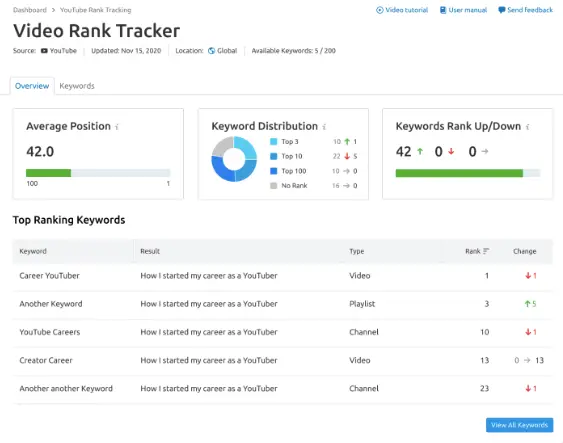Click the gray arrow in Creator Career row
The width and height of the screenshot is (563, 443).
pyautogui.click(x=527, y=360)
